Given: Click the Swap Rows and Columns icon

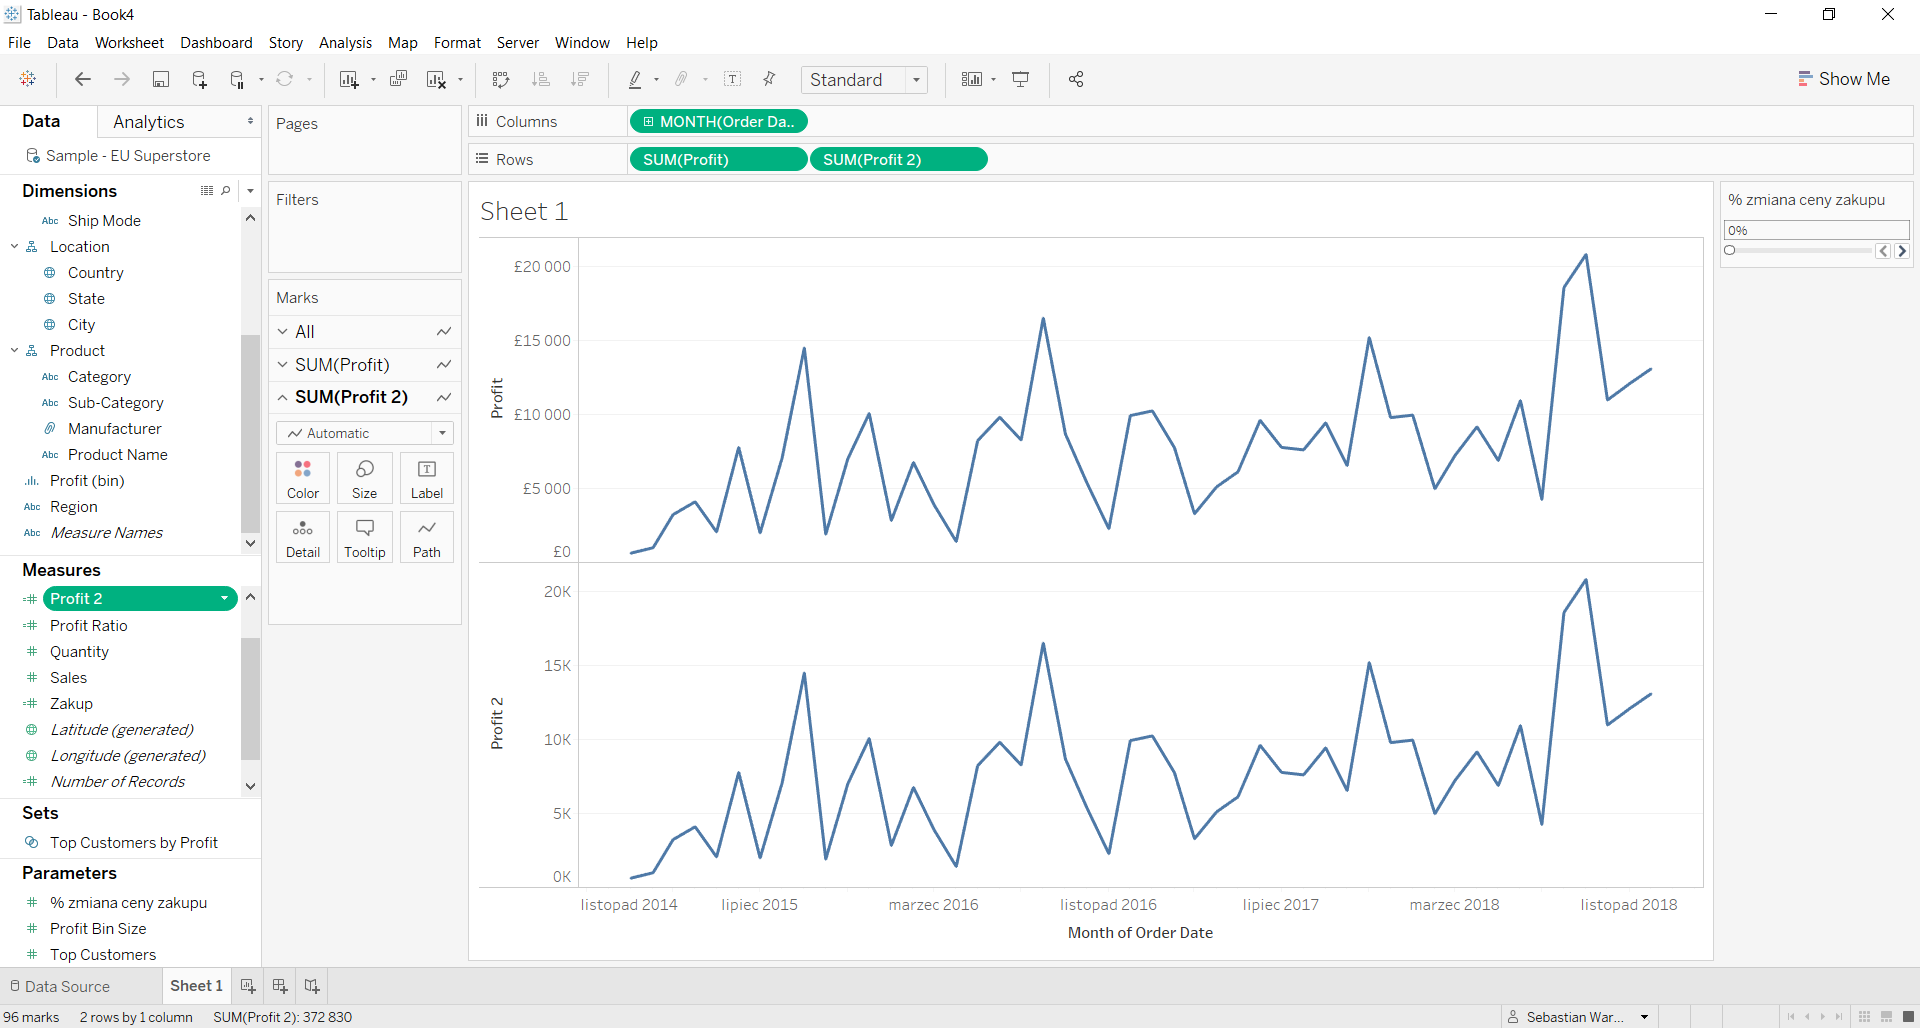Looking at the screenshot, I should (501, 80).
